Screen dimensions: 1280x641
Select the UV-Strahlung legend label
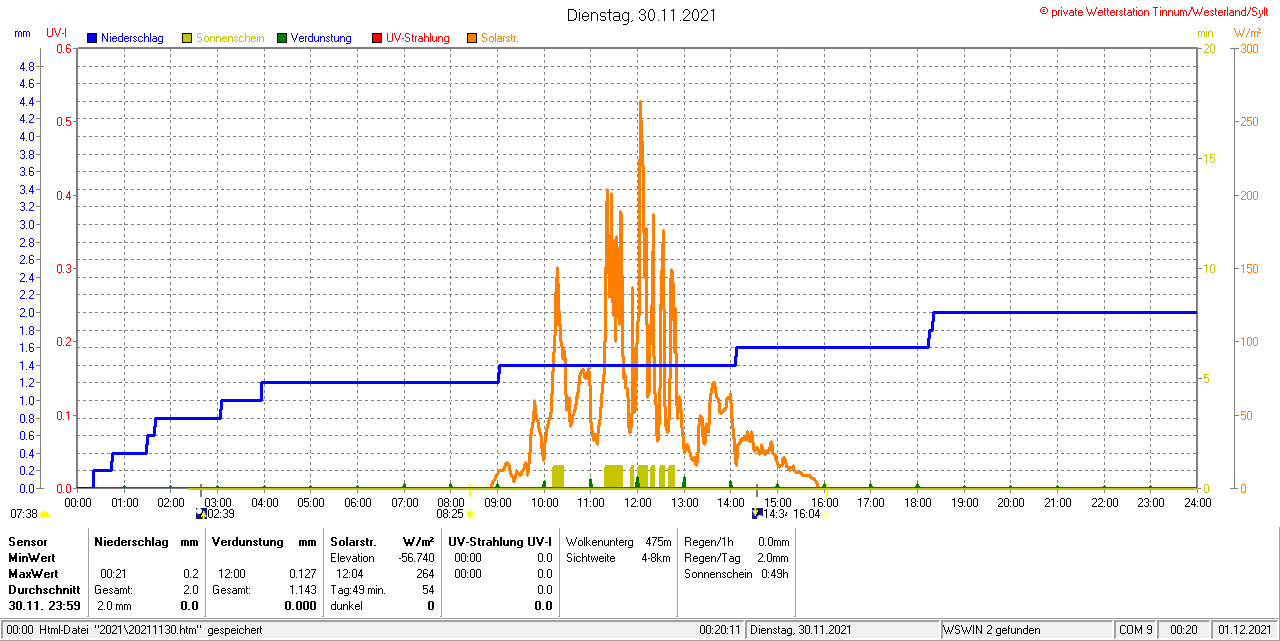(x=417, y=38)
